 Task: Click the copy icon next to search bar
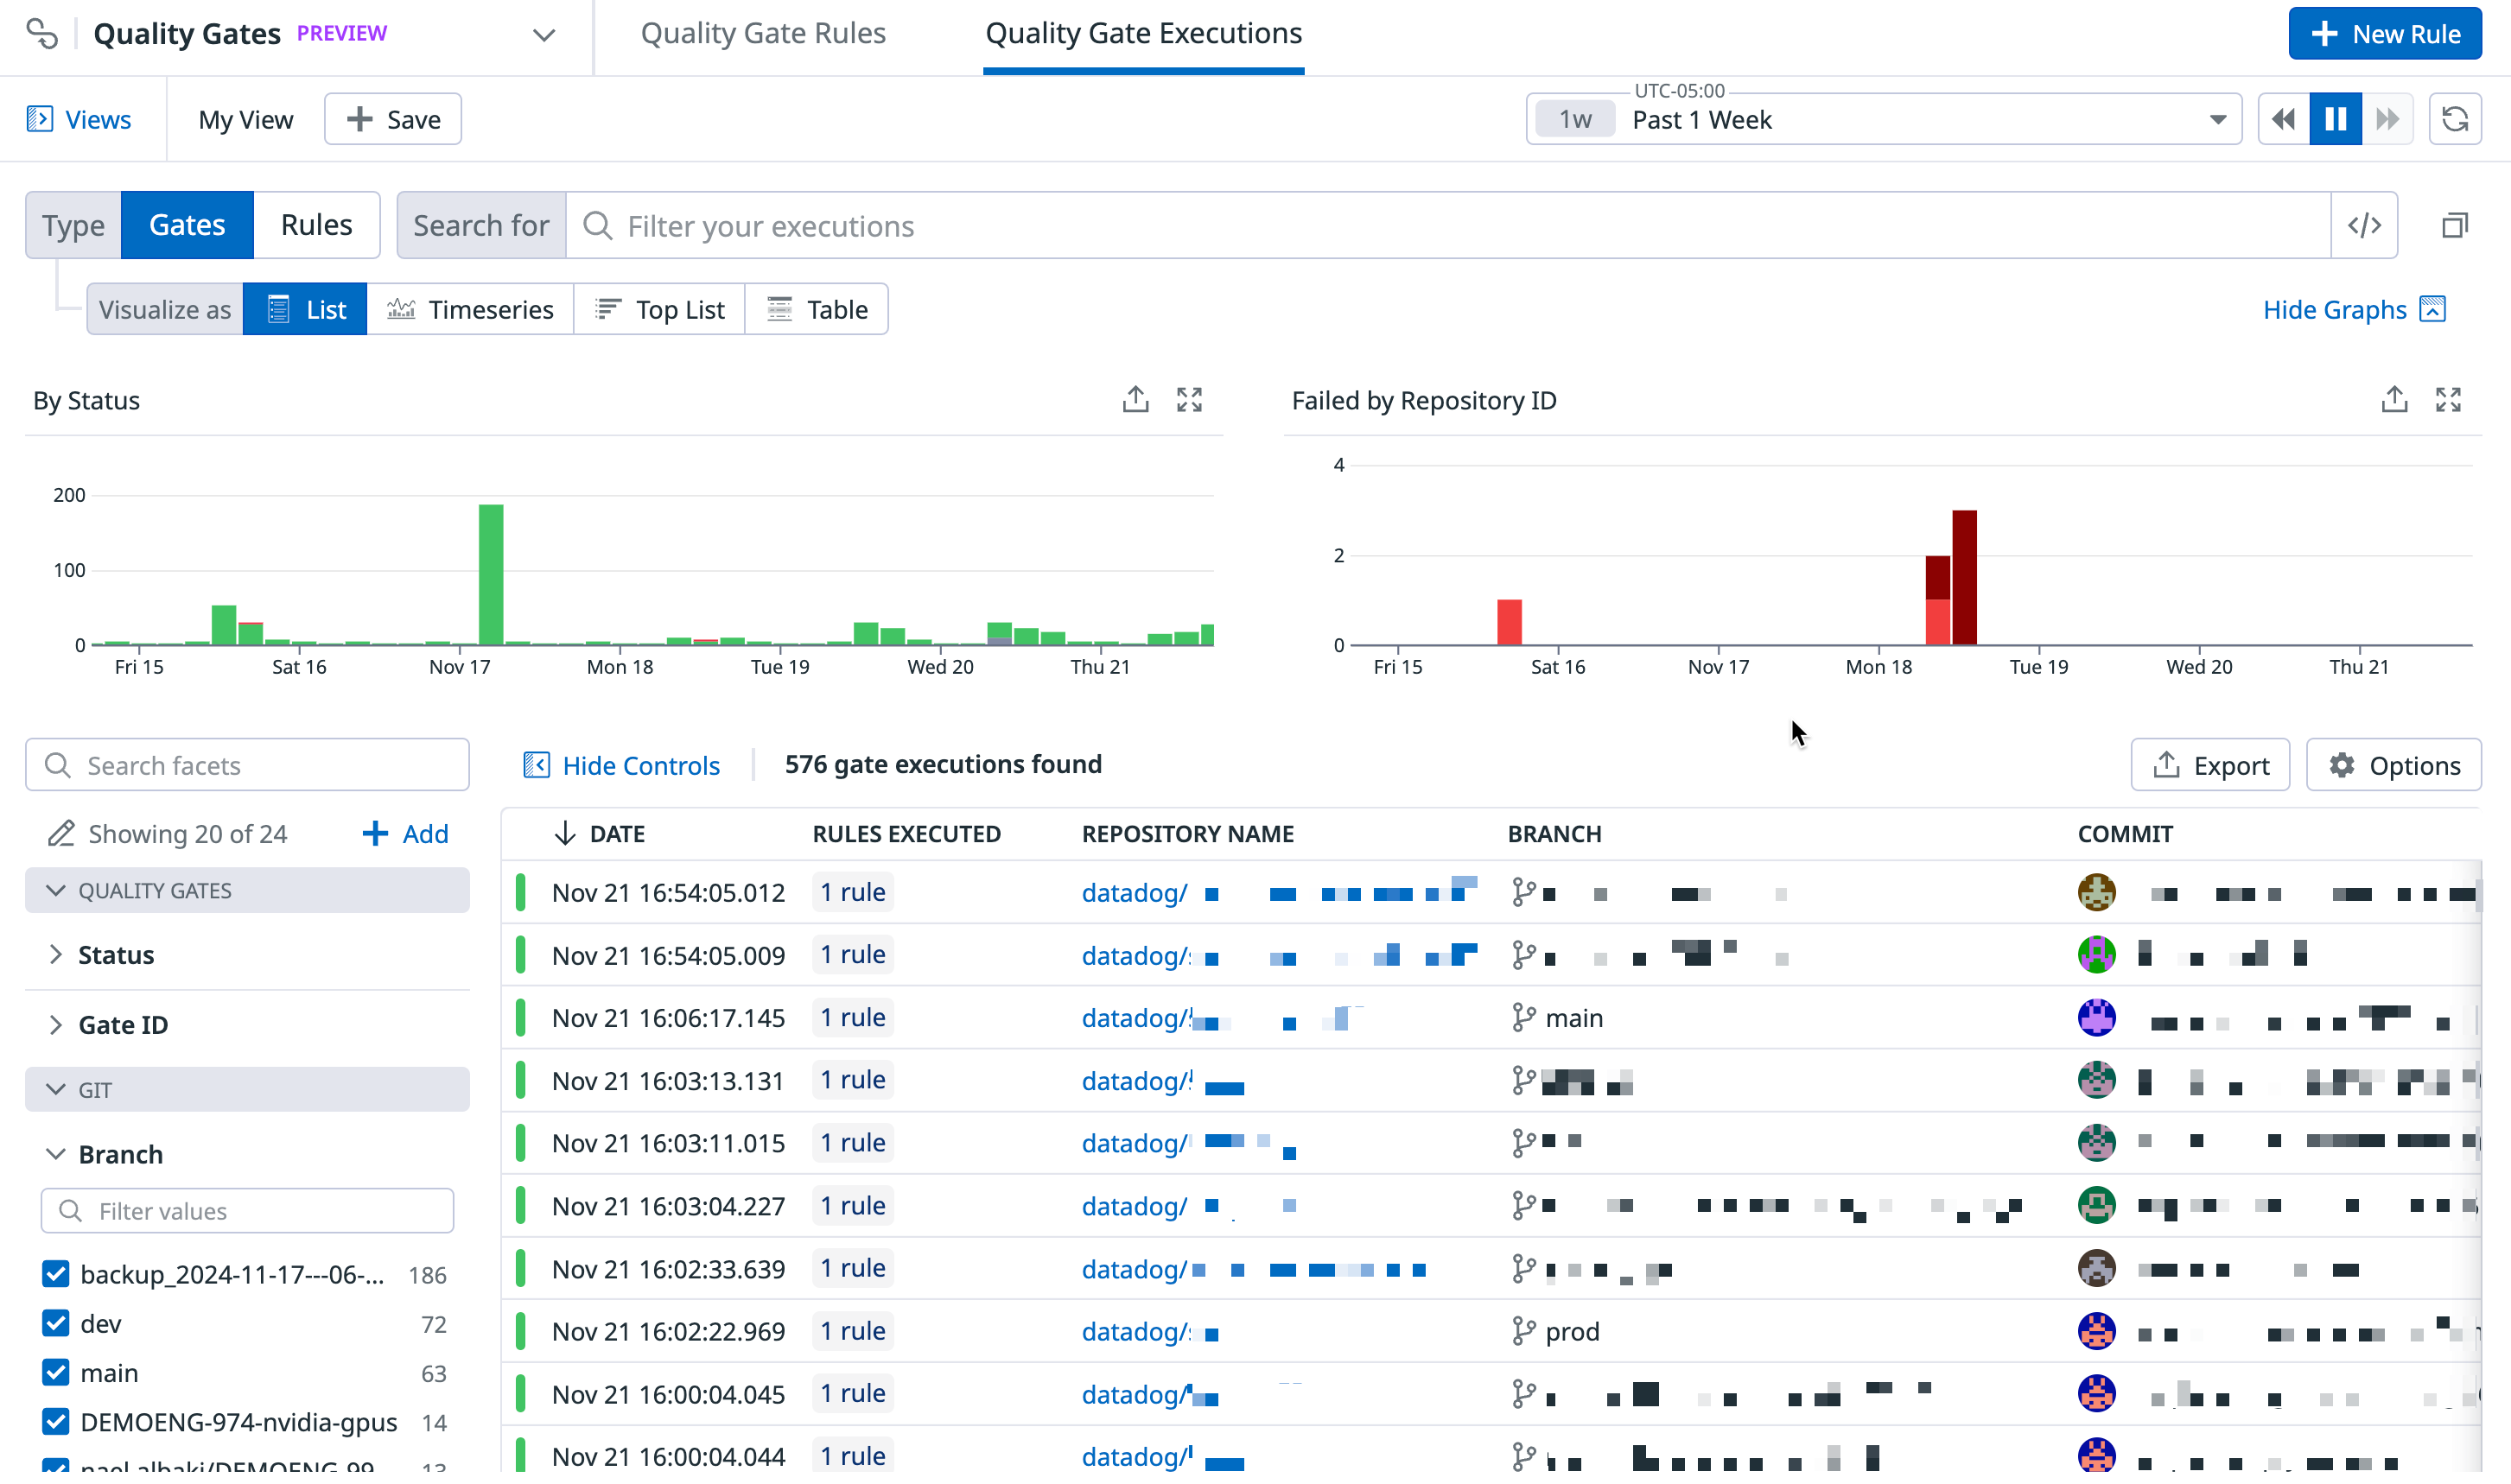2454,226
